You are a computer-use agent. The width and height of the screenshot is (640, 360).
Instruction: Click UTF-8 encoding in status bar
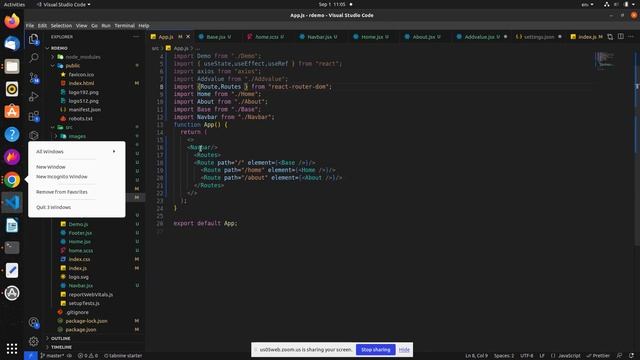(x=527, y=356)
